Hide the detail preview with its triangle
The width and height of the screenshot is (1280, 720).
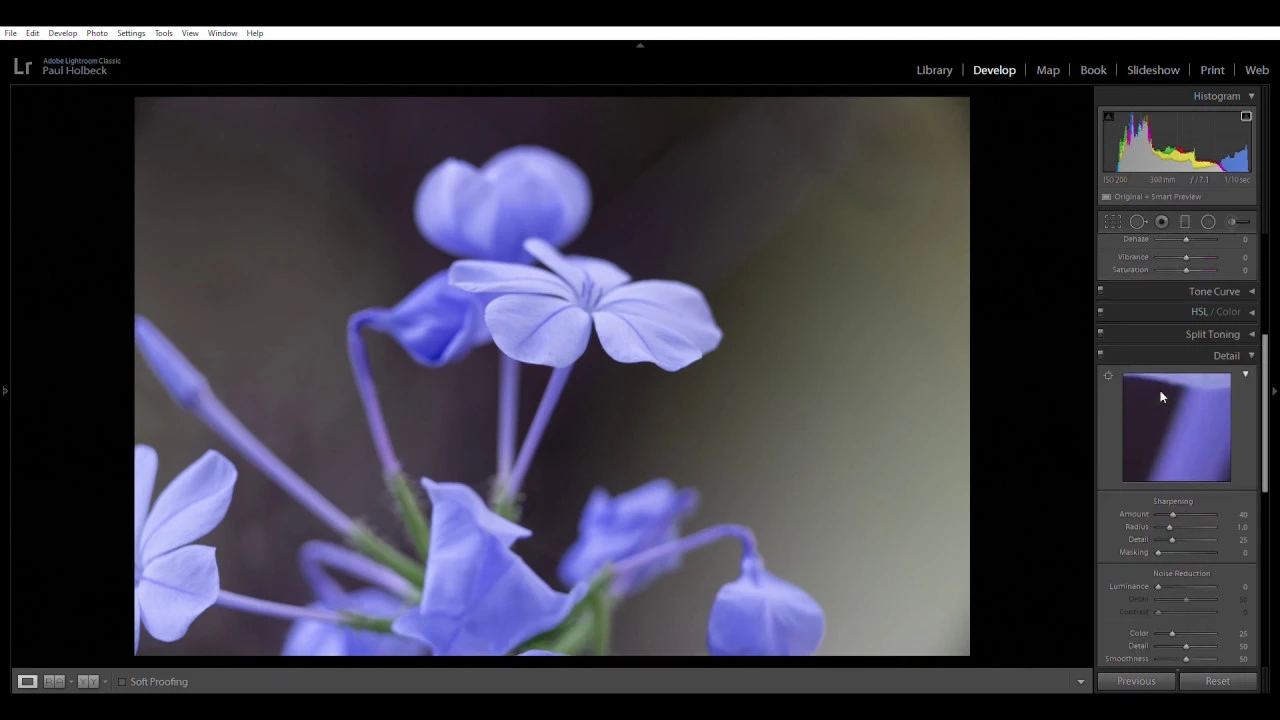pos(1245,375)
